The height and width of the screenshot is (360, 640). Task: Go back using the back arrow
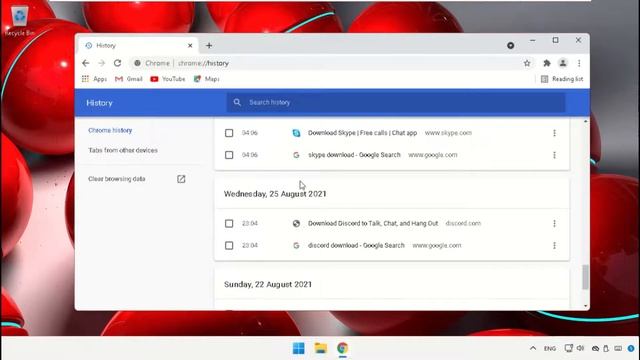tap(85, 63)
